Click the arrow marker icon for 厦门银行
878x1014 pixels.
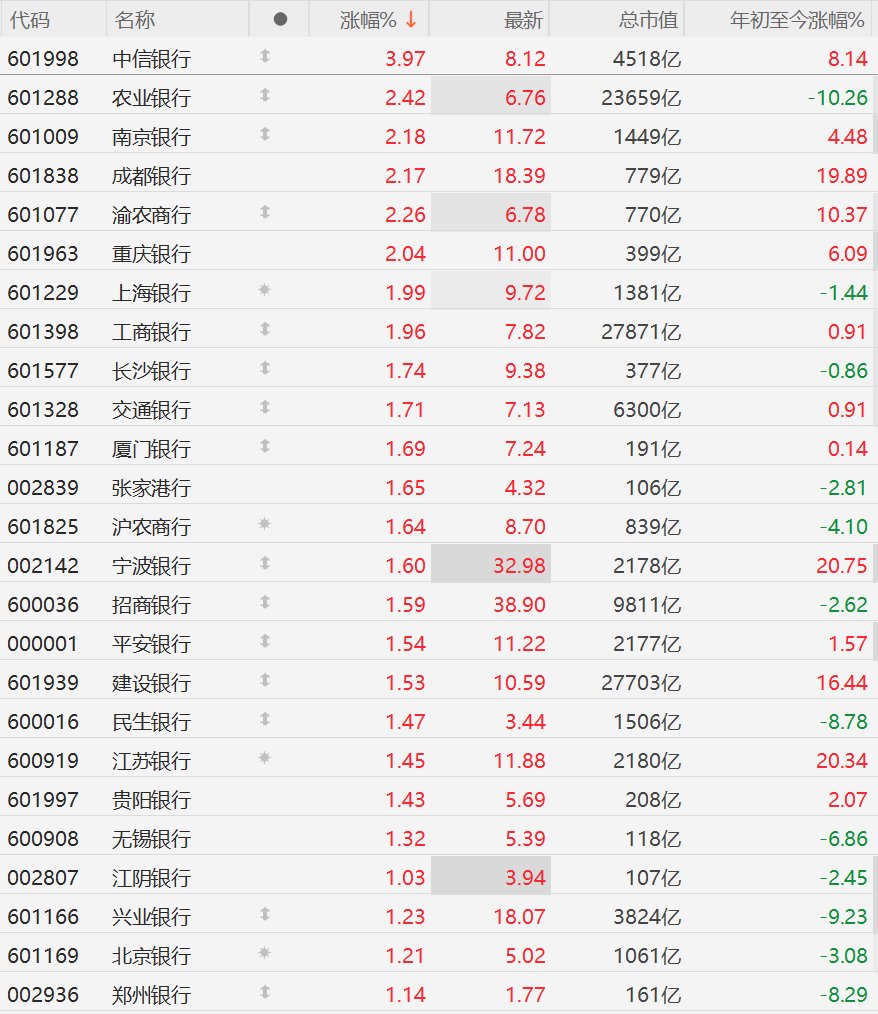(265, 446)
